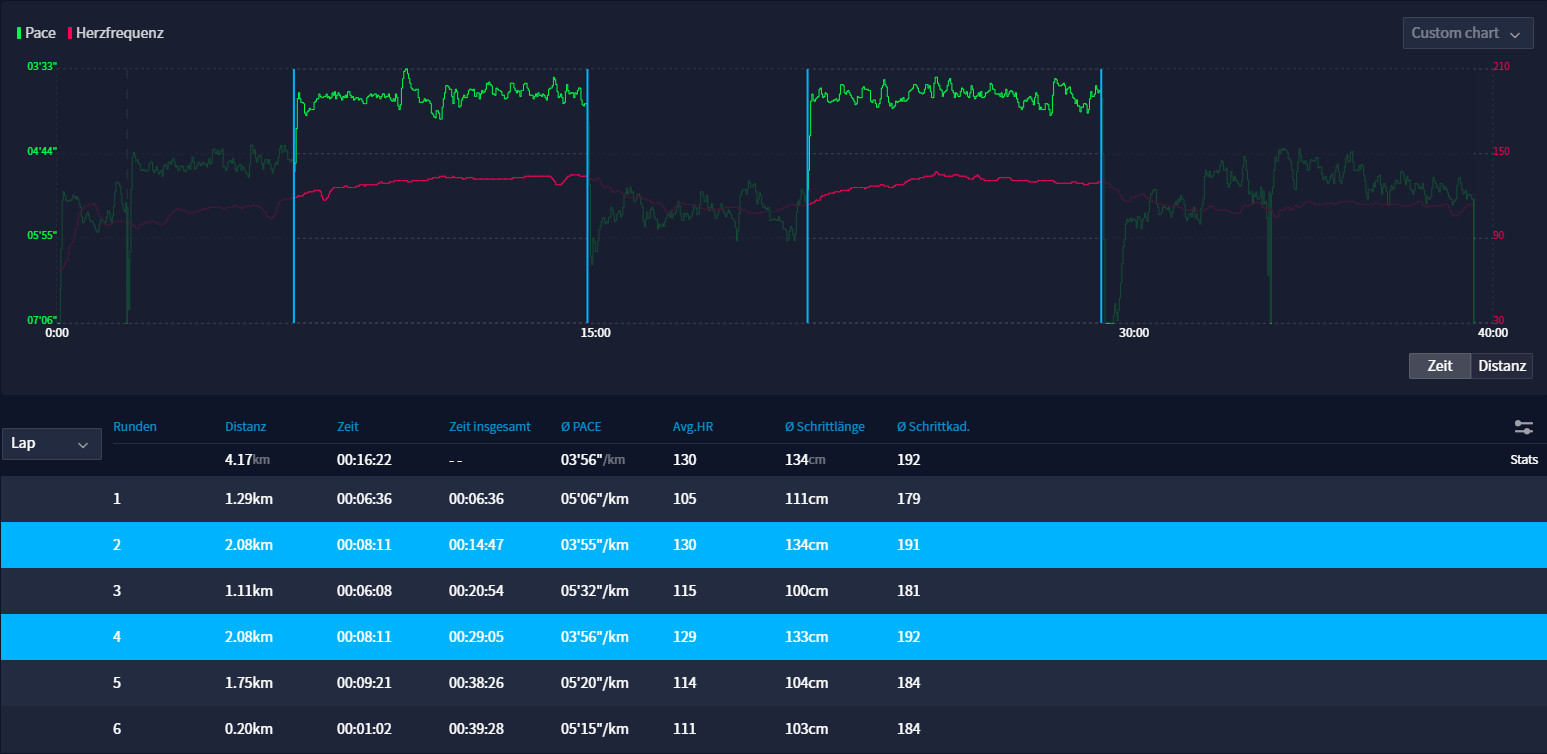
Task: Select lap row 6 with 0.20km
Action: [773, 729]
